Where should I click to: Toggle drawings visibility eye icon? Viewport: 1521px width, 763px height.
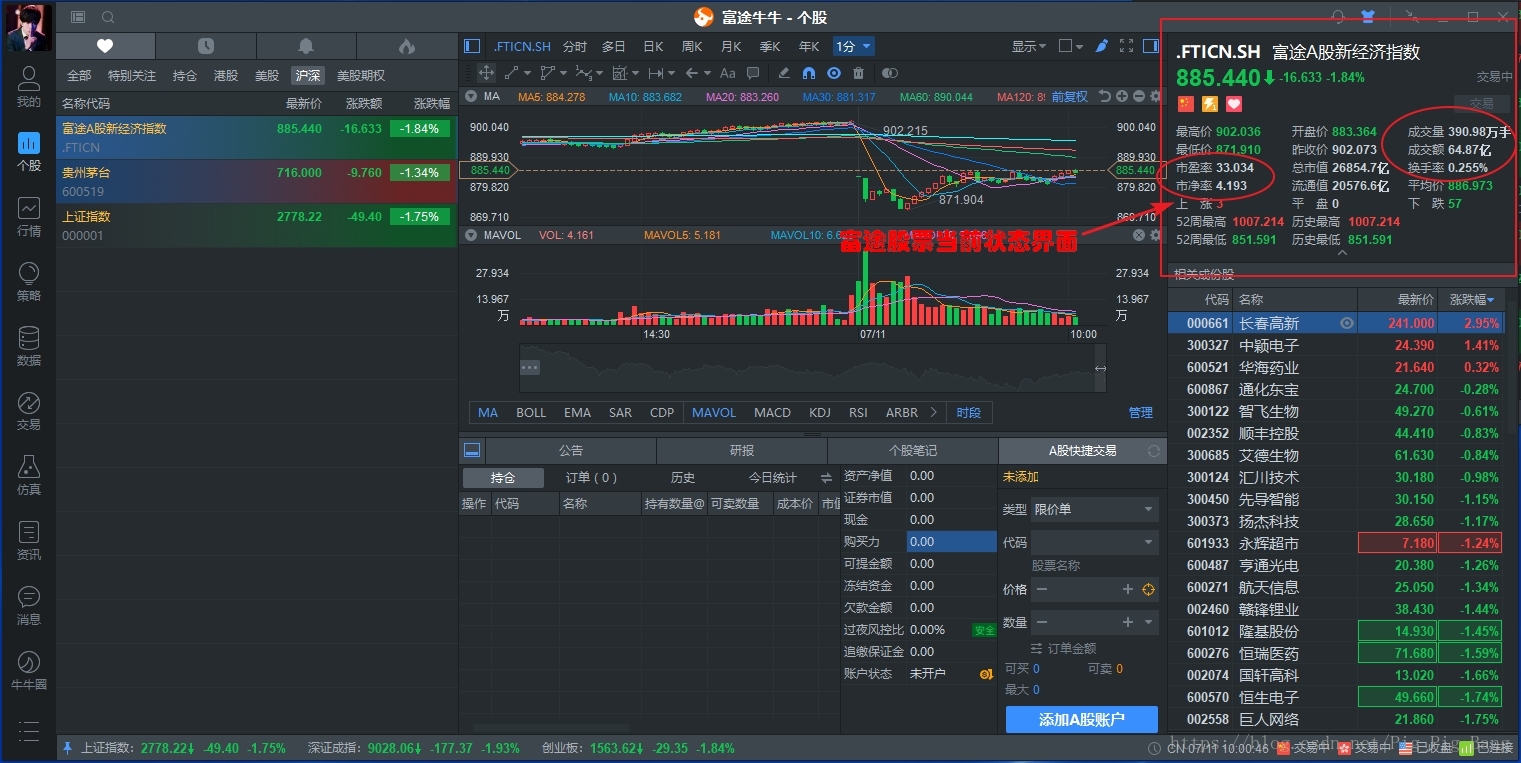tap(834, 73)
